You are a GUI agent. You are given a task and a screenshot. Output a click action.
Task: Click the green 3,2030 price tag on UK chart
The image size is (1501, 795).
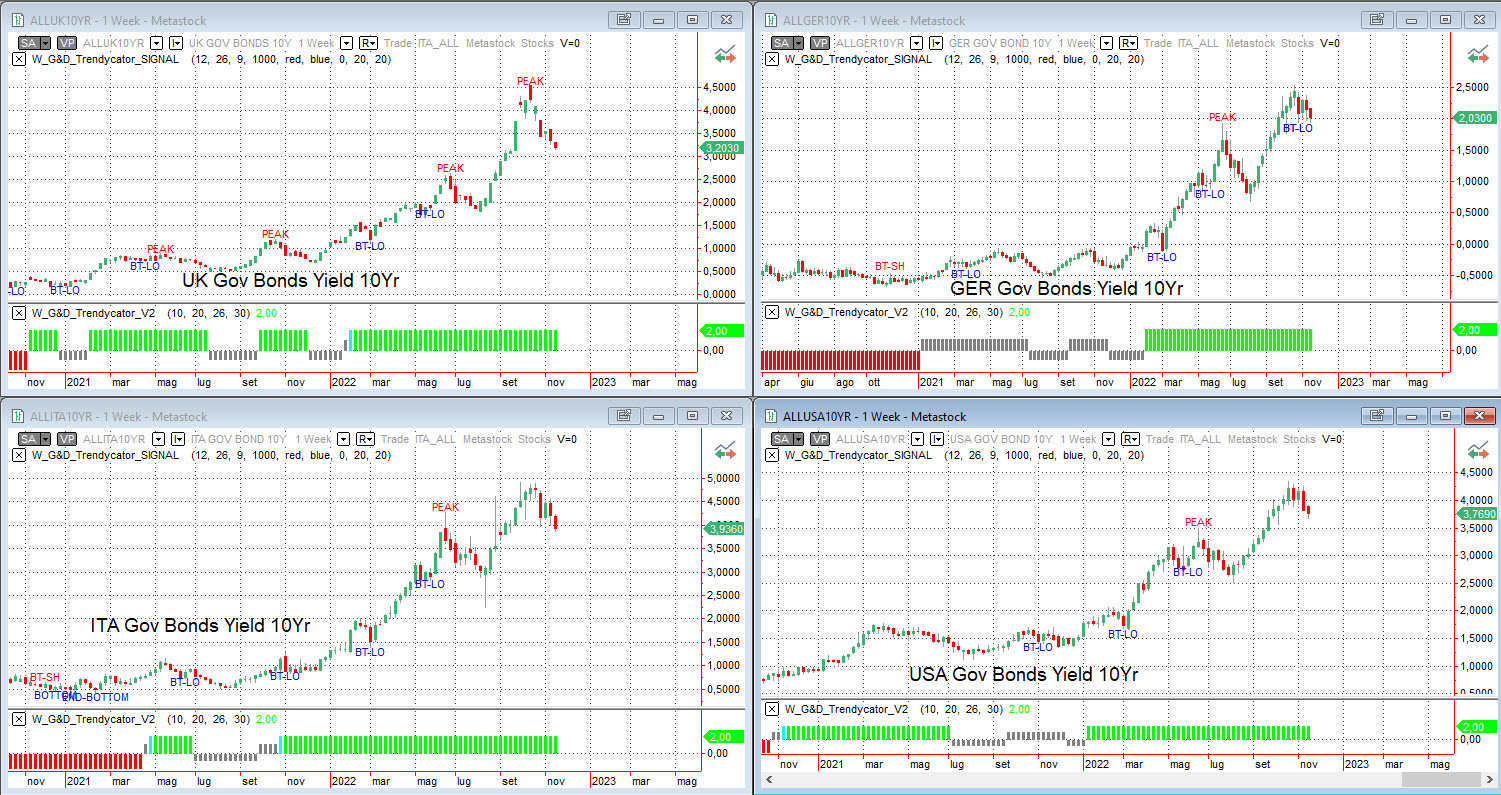[x=720, y=148]
